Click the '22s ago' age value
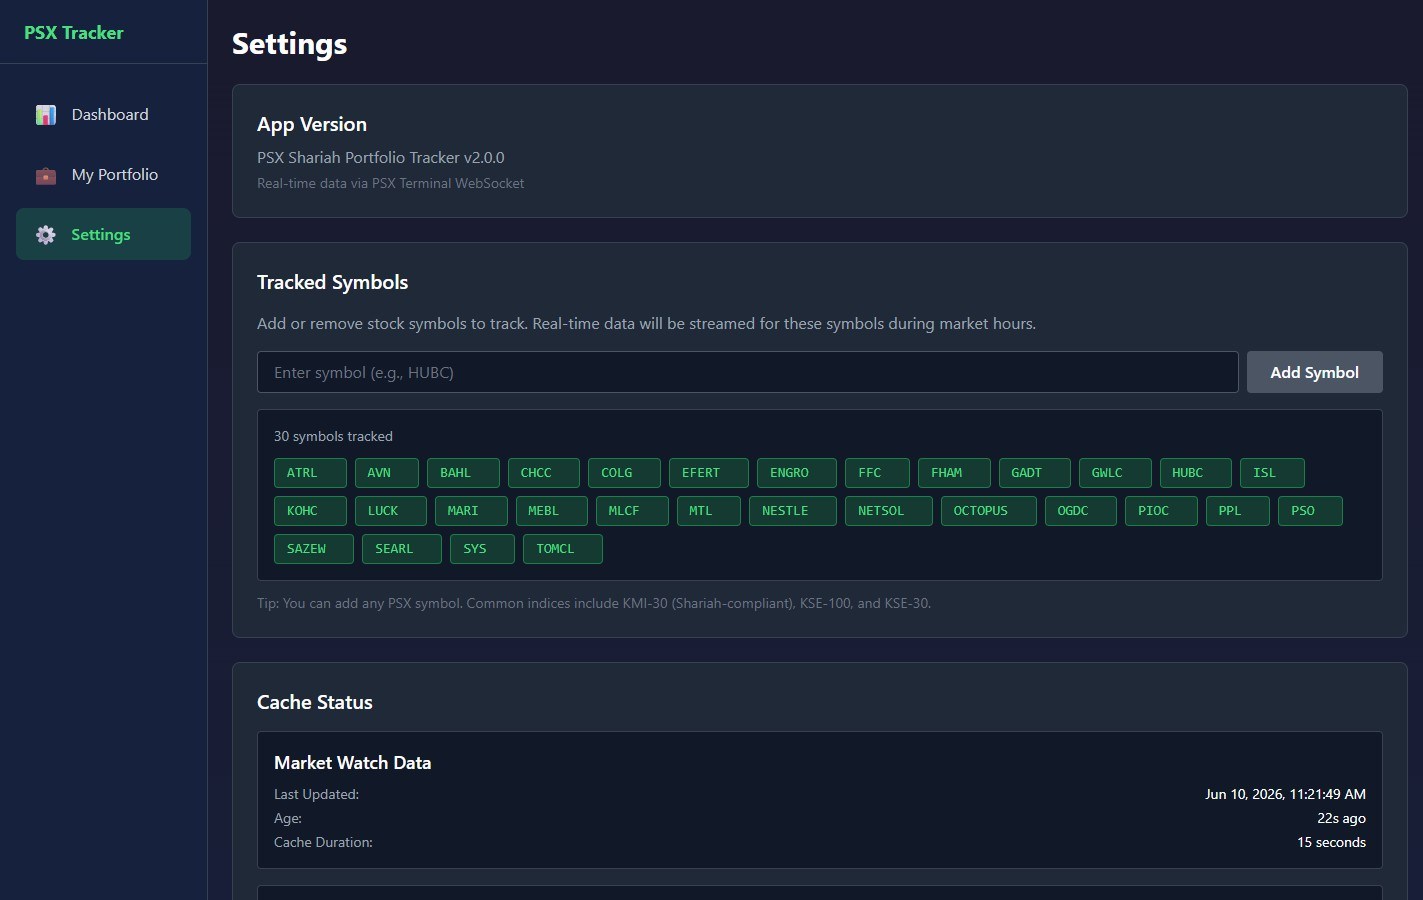The image size is (1423, 900). coord(1341,818)
